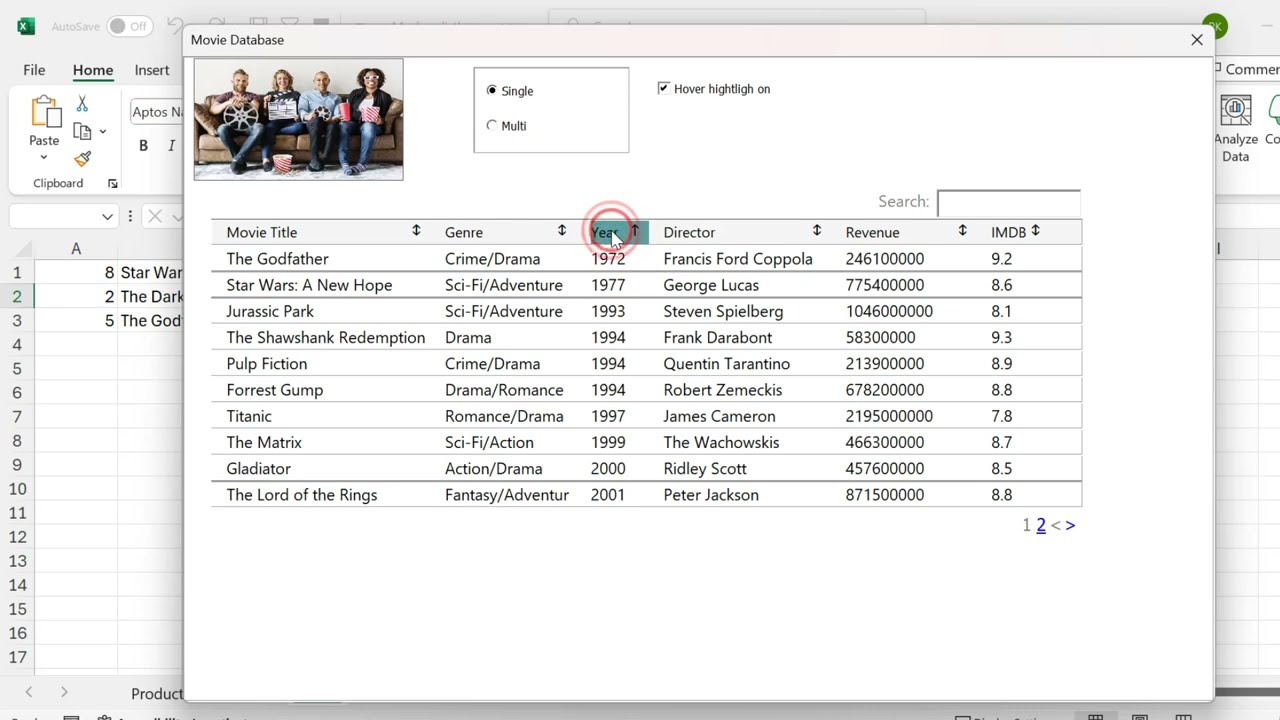Select The Godfather movie row
This screenshot has width=1280, height=720.
(x=646, y=258)
